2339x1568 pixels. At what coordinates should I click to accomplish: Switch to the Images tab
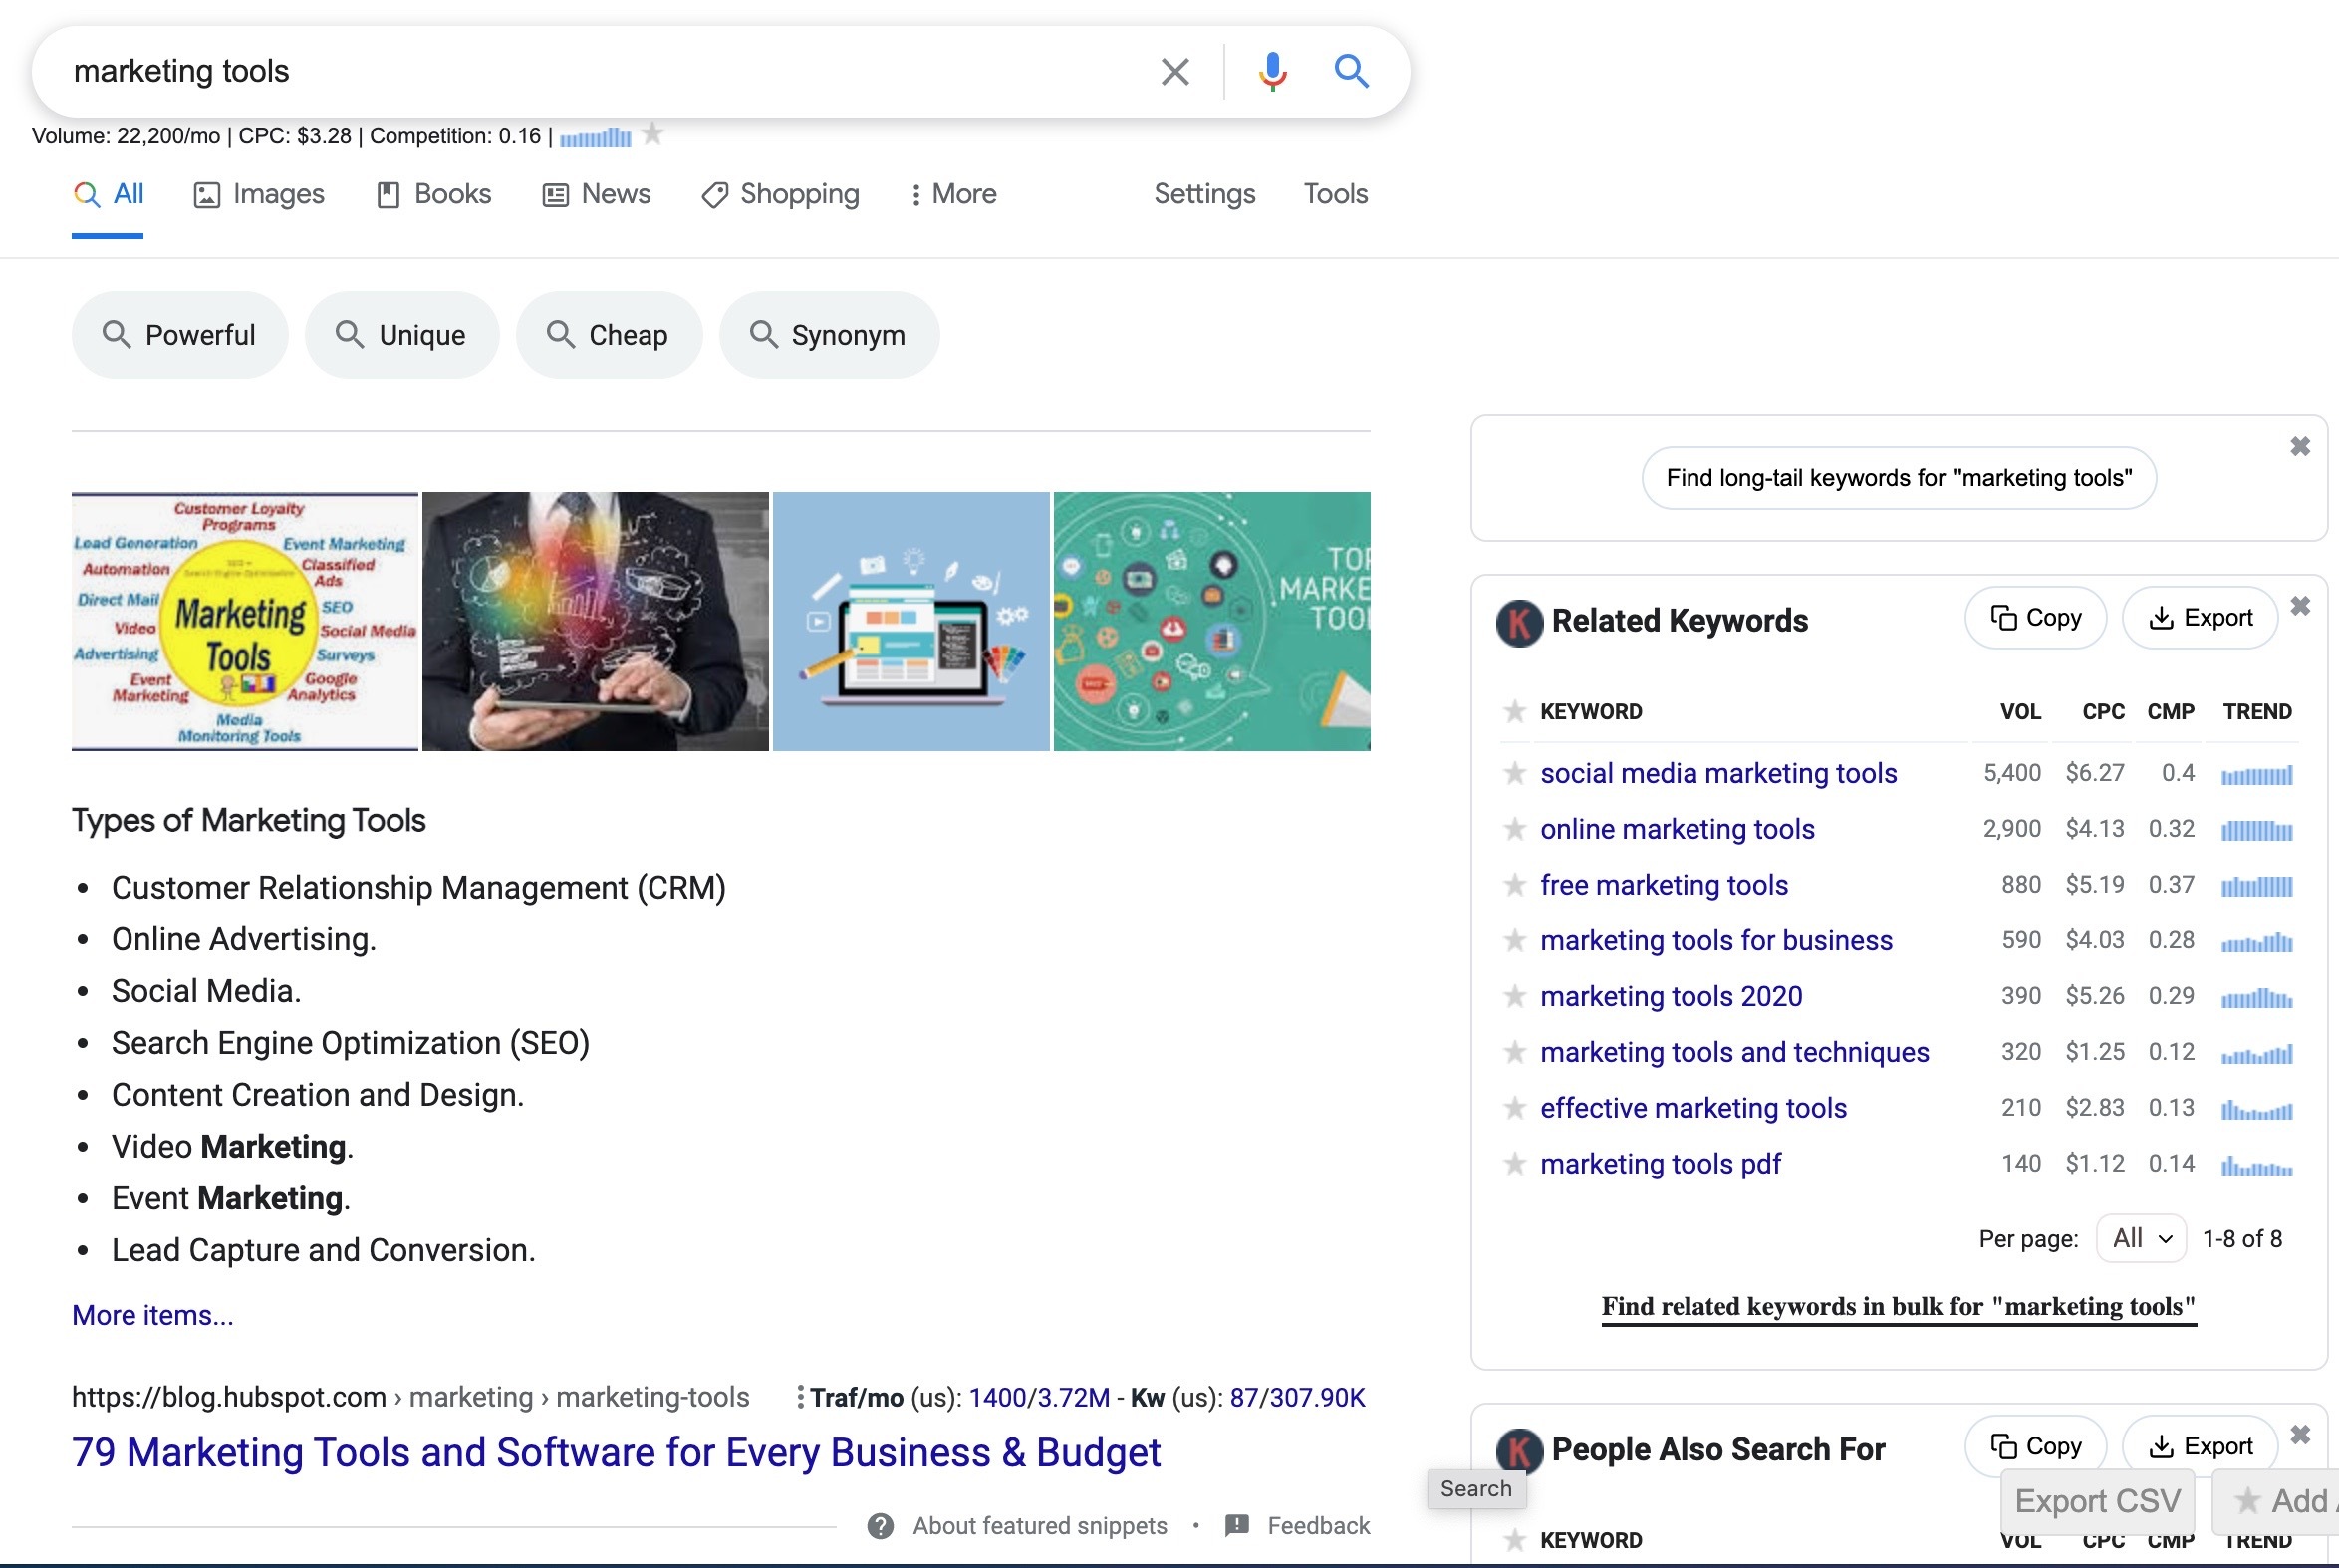point(259,194)
